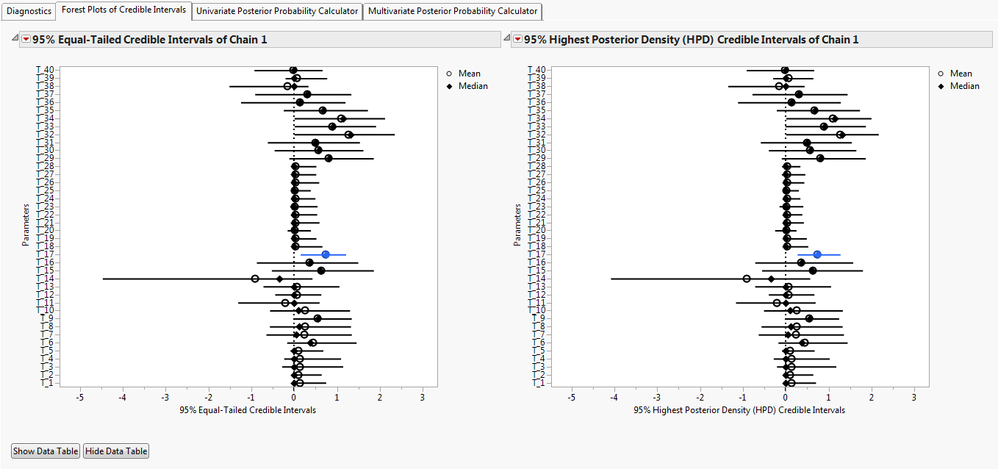This screenshot has width=998, height=469.
Task: Click the Parameters y-axis label of Equal-Tailed plot
Action: (25, 225)
